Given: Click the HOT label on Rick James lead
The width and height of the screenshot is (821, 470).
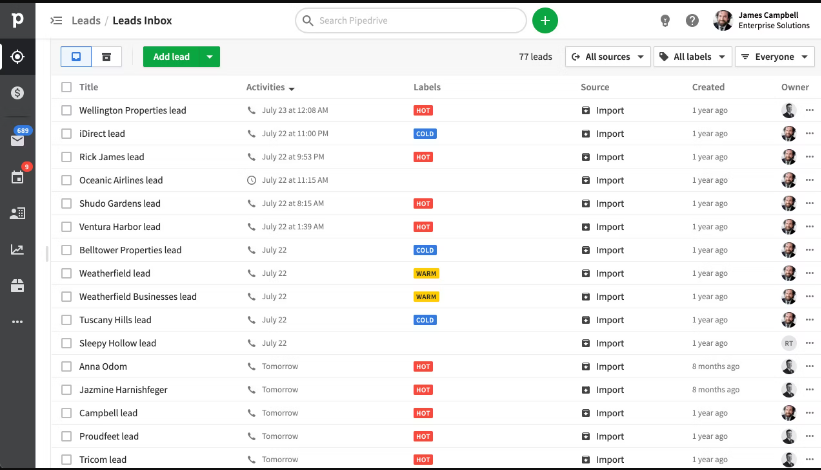Looking at the screenshot, I should tap(423, 157).
